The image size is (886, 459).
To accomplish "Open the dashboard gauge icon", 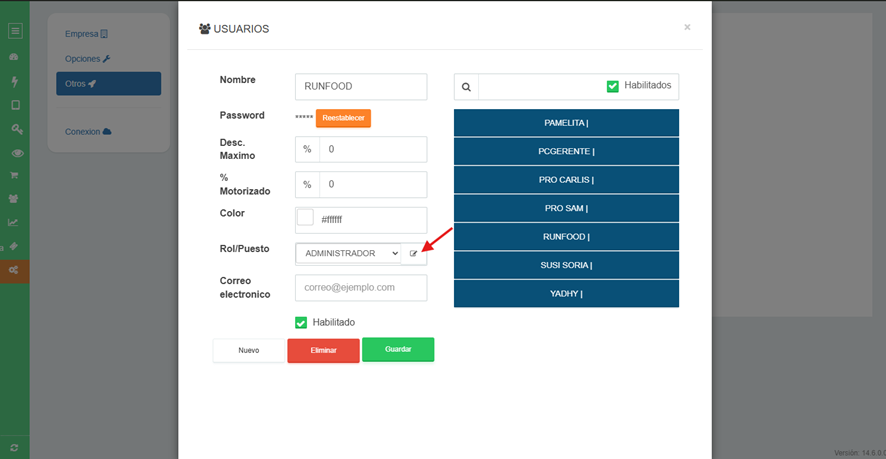I will pyautogui.click(x=15, y=58).
